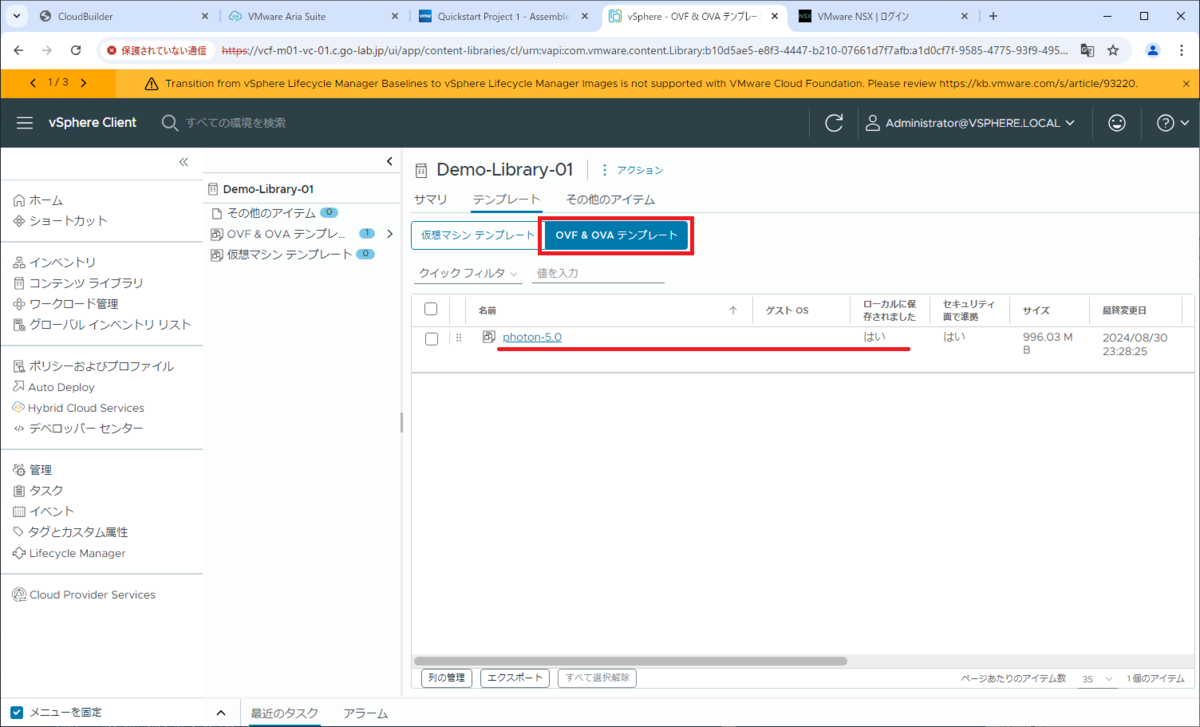Click the 値を入力 filter field
The height and width of the screenshot is (727, 1200).
(x=598, y=273)
